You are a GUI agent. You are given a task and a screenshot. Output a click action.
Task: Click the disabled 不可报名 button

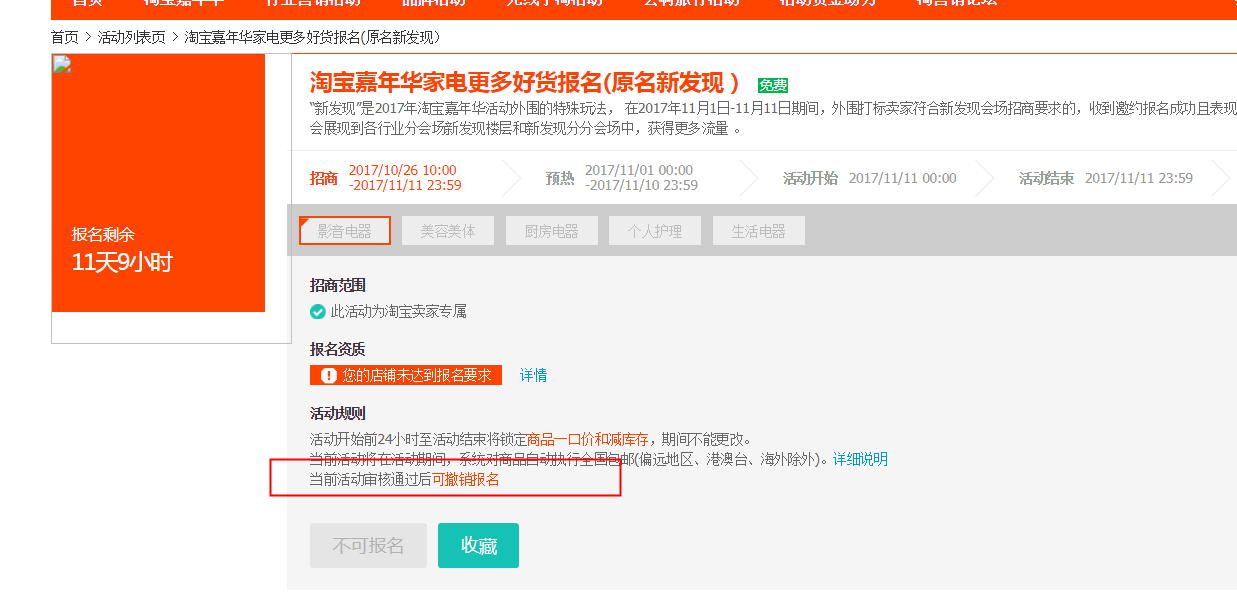[x=368, y=545]
